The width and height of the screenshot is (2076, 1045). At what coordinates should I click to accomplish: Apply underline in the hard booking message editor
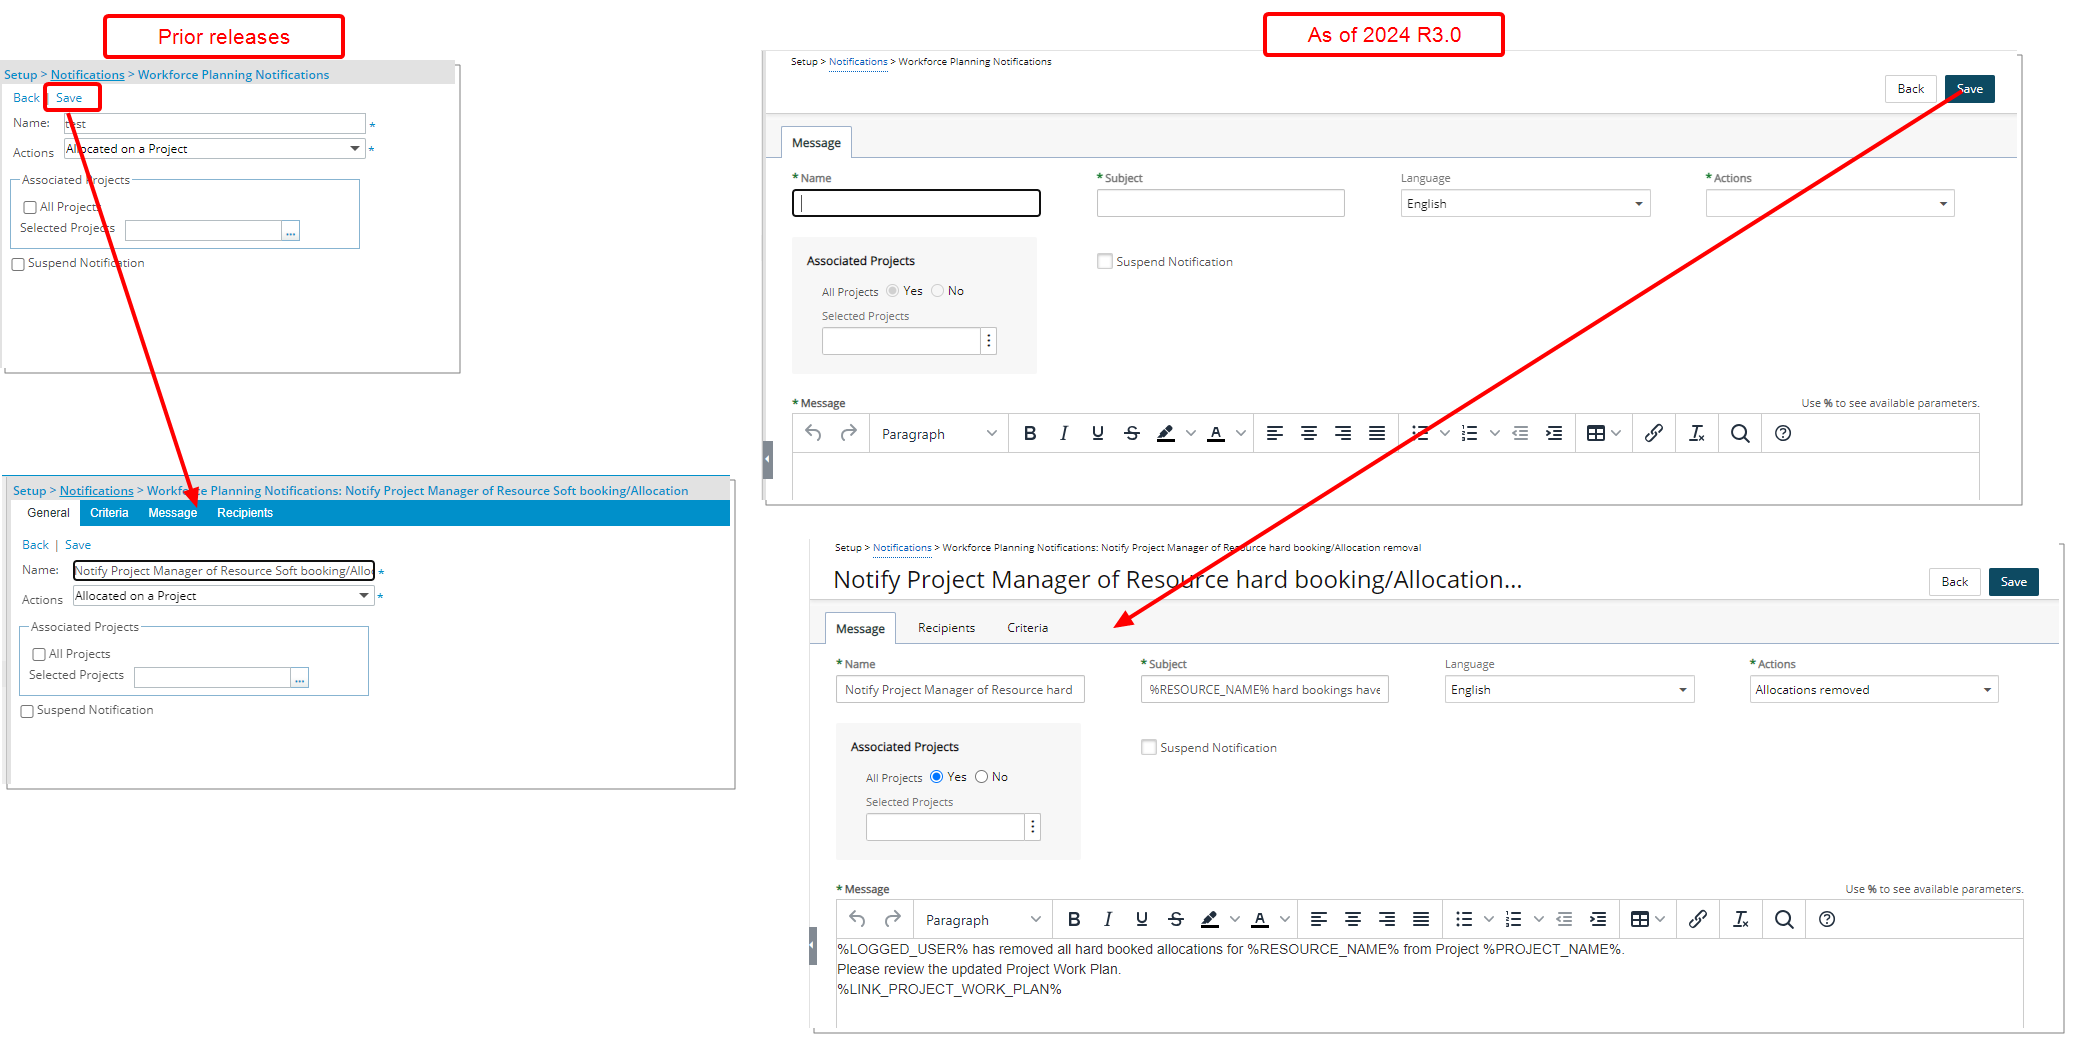click(x=1142, y=919)
